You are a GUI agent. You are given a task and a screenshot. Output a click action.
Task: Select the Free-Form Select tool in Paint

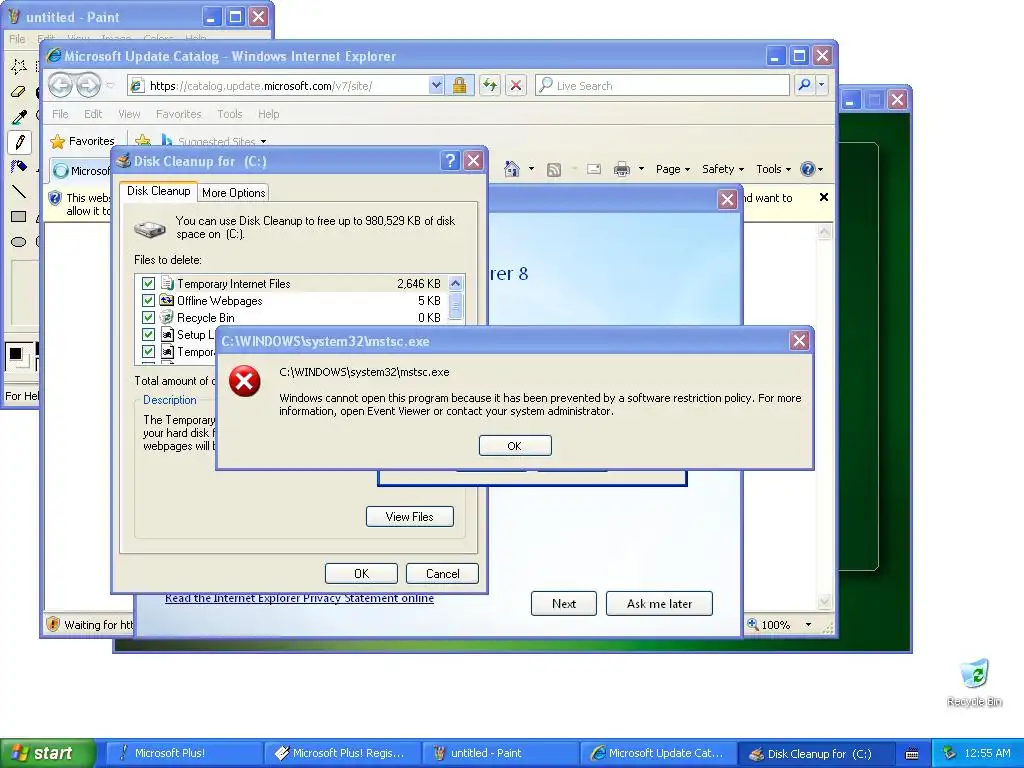(19, 66)
